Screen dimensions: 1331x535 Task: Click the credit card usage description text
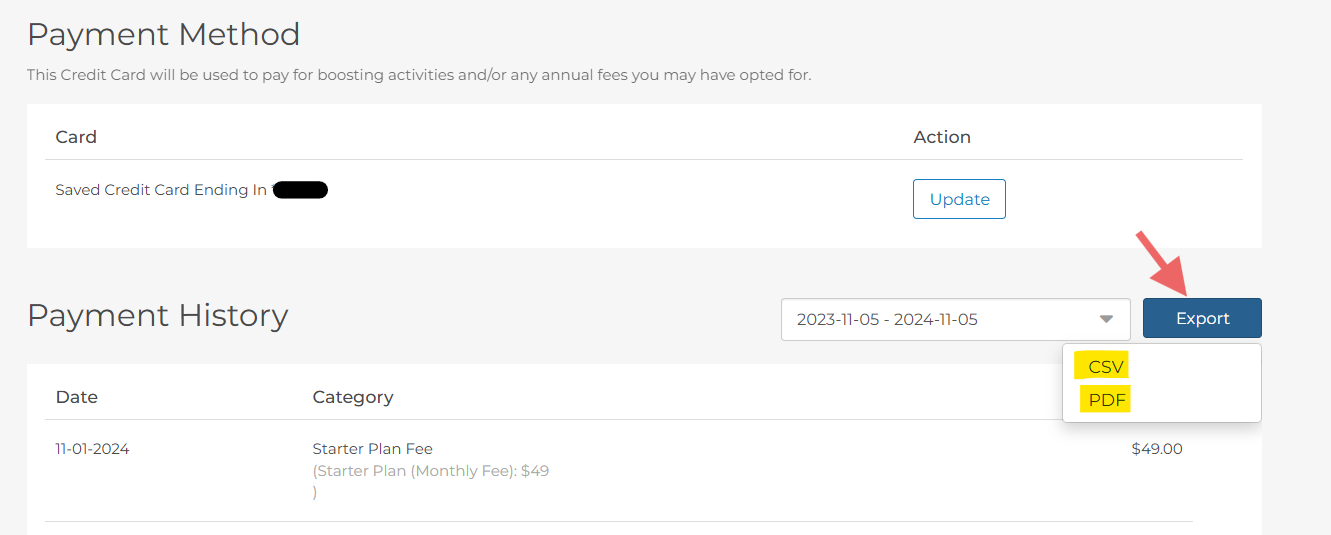[418, 75]
